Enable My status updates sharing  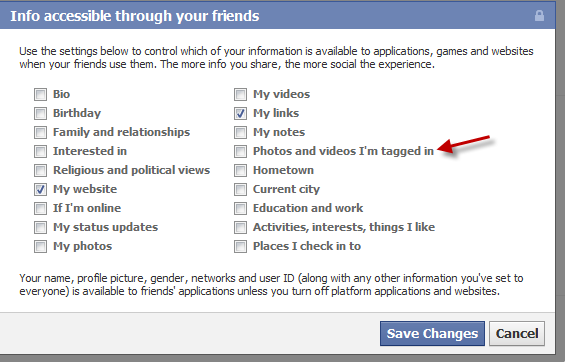pyautogui.click(x=40, y=227)
